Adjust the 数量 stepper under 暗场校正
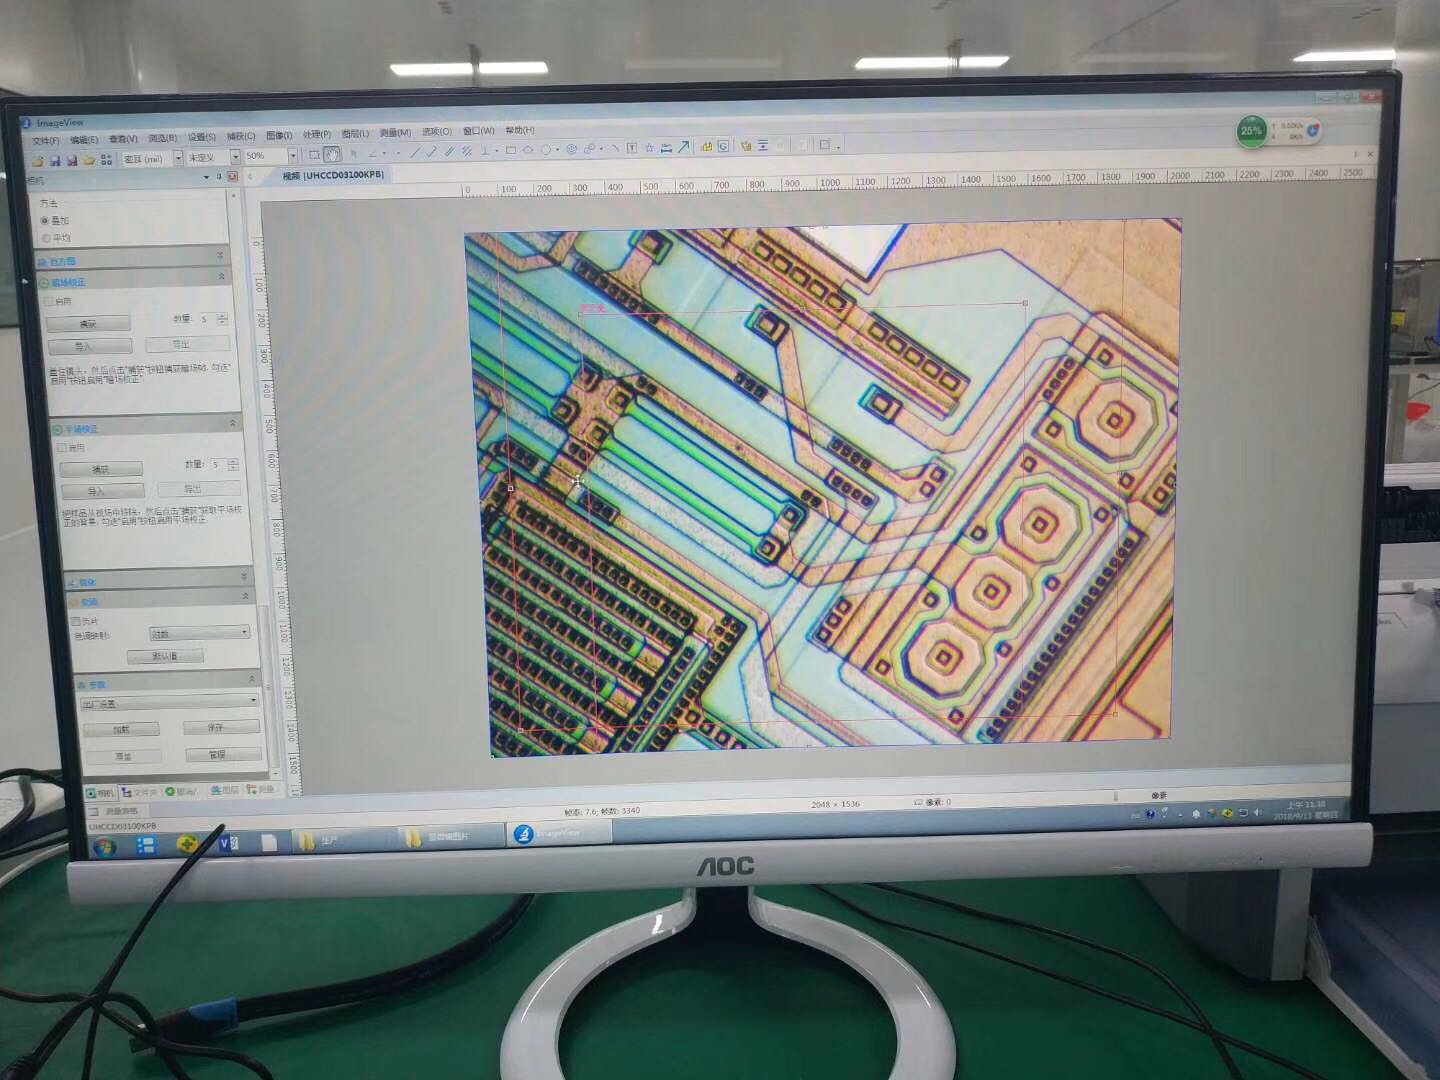This screenshot has height=1080, width=1440. [x=222, y=319]
